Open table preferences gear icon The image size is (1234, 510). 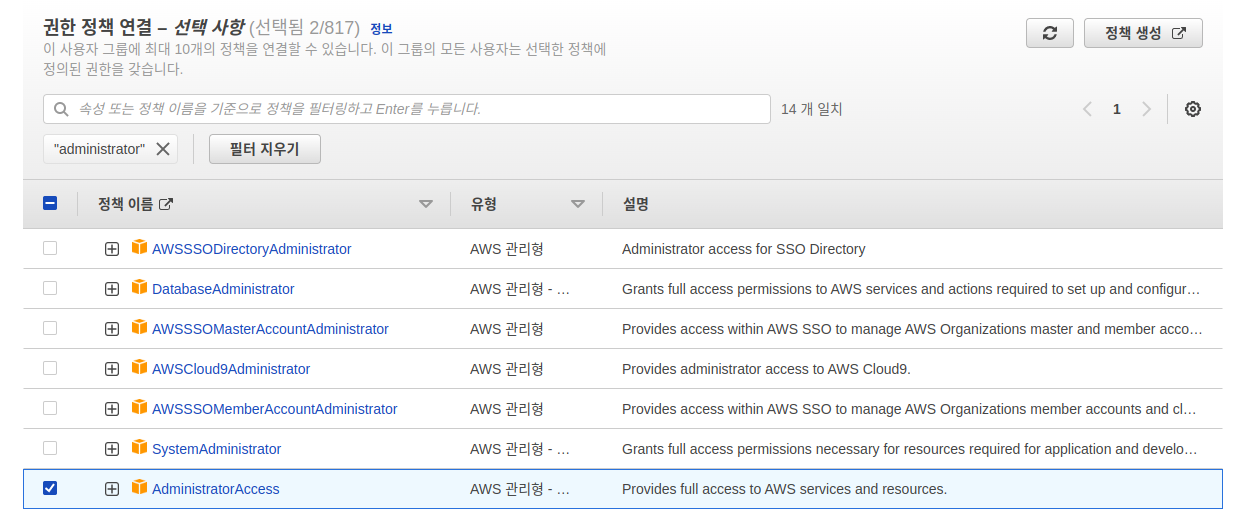pos(1192,109)
